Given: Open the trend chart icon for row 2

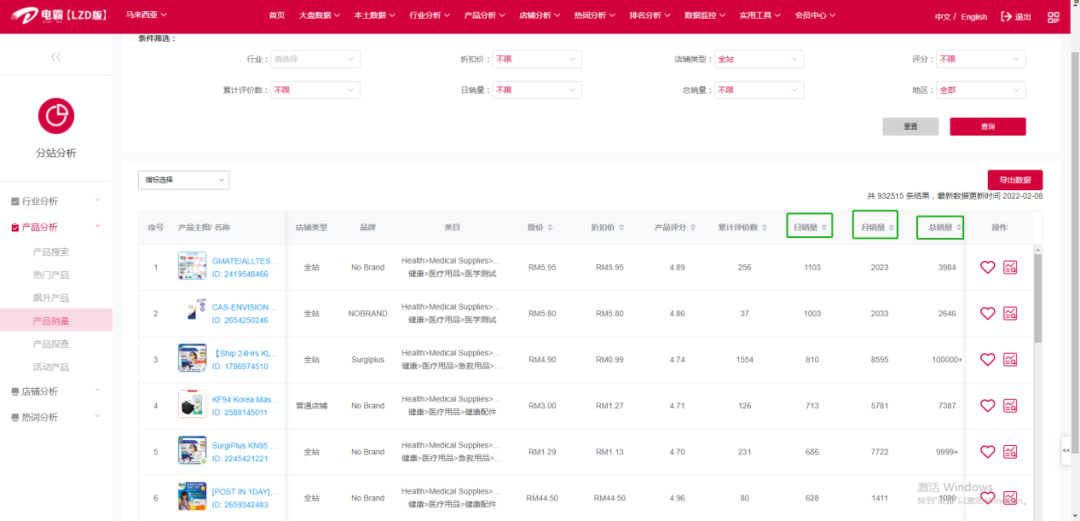Looking at the screenshot, I should point(1010,313).
